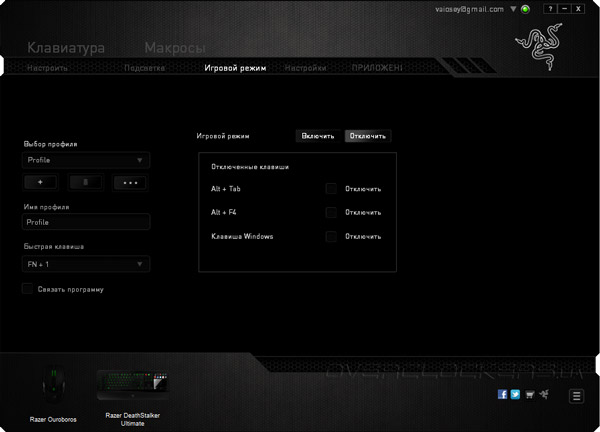
Task: Switch to the Подсветка subtab
Action: pyautogui.click(x=145, y=68)
